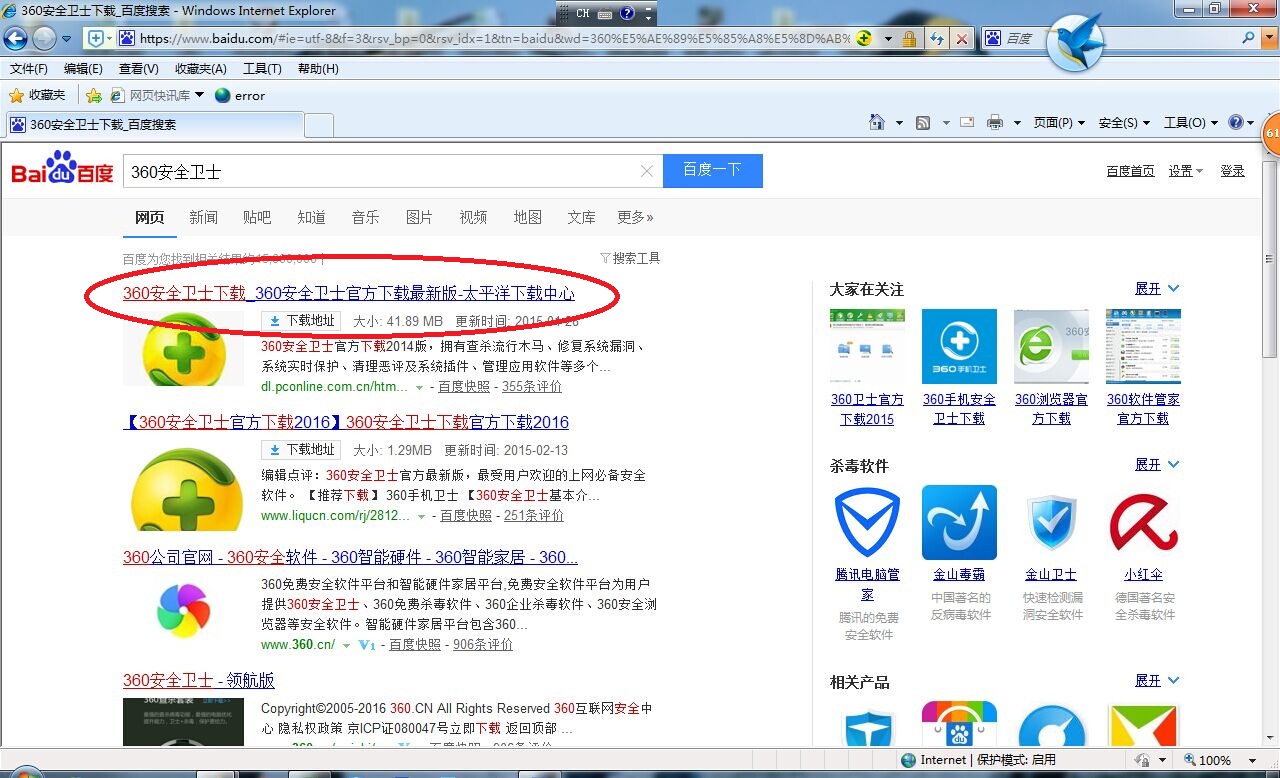Screen dimensions: 1280x778
Task: Open the 360安全卫士 - 领航版 result link
Action: [x=199, y=680]
